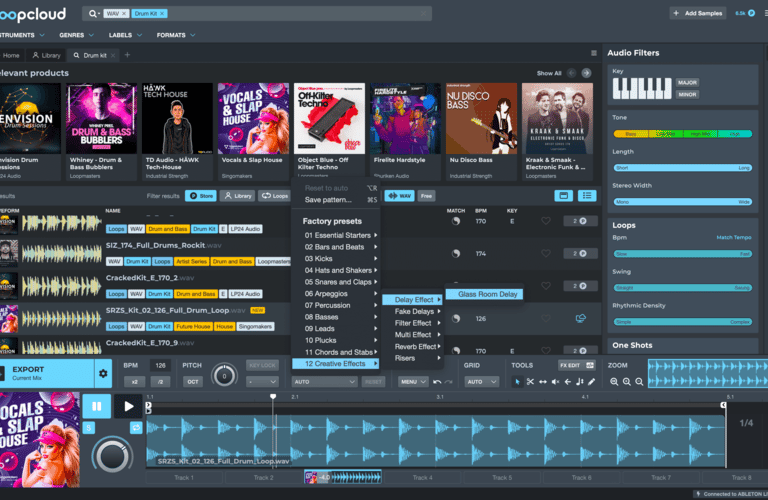Go to next relevant products arrow
This screenshot has width=768, height=500.
coord(586,73)
